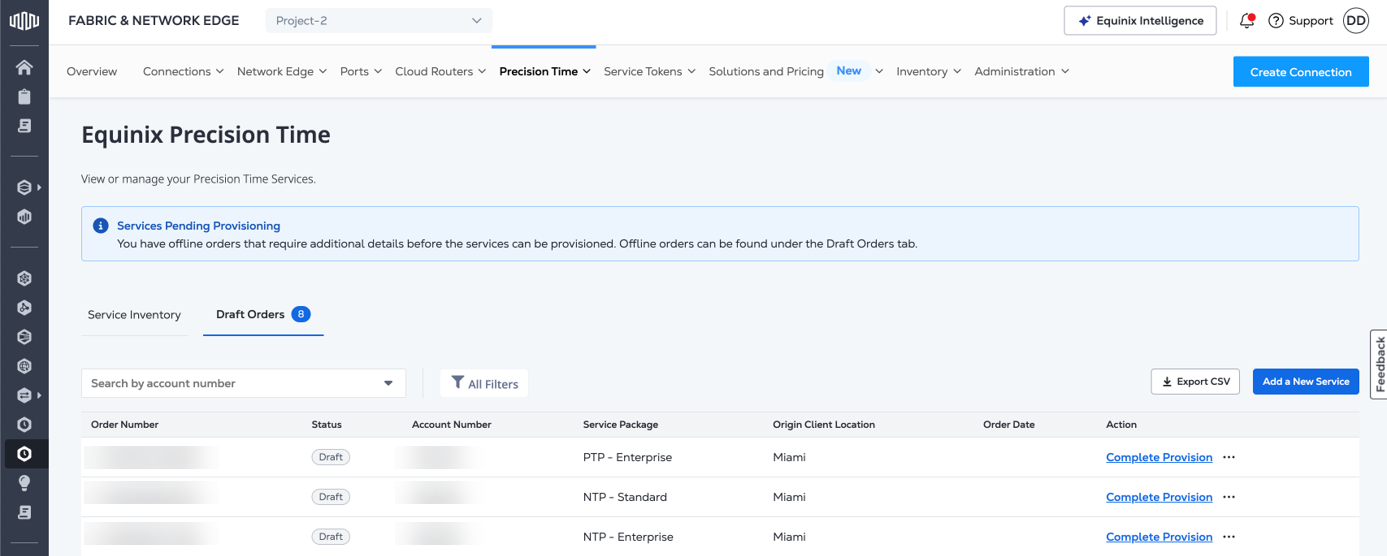Go to the Overview menu item
This screenshot has height=556, width=1387.
click(x=92, y=71)
